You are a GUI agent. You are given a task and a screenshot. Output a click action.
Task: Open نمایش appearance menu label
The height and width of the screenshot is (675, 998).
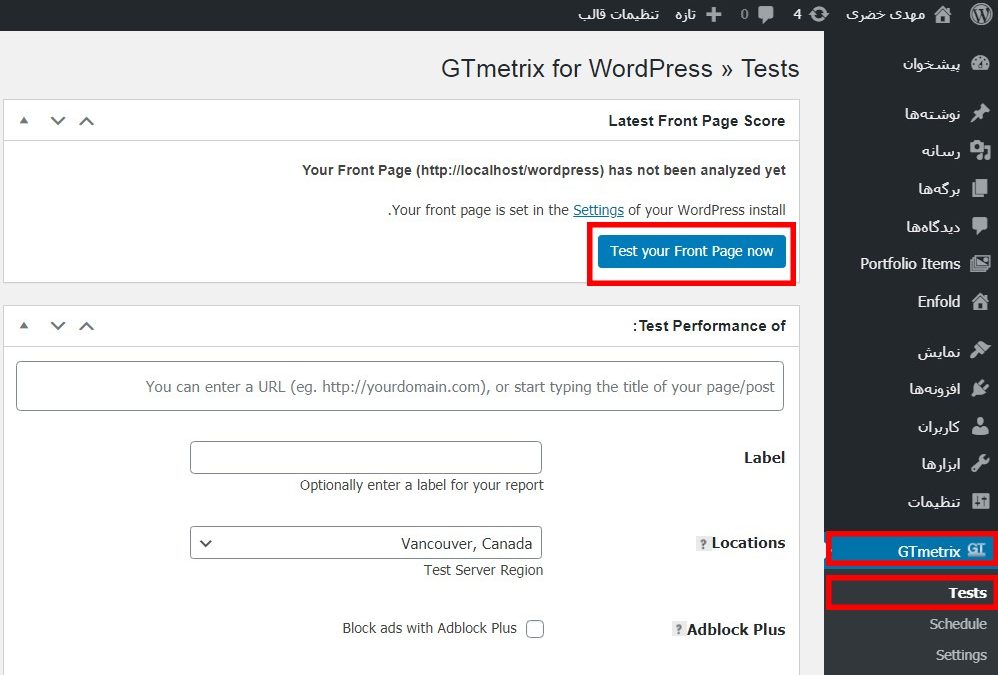coord(939,351)
